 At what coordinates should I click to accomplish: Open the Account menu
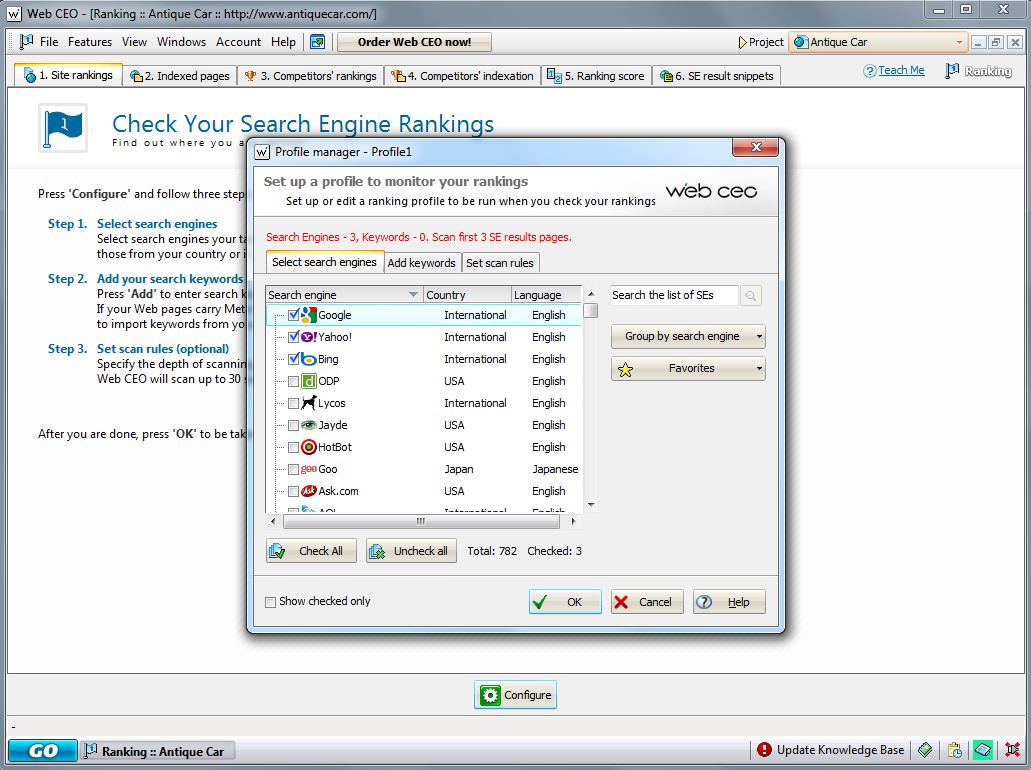[238, 42]
